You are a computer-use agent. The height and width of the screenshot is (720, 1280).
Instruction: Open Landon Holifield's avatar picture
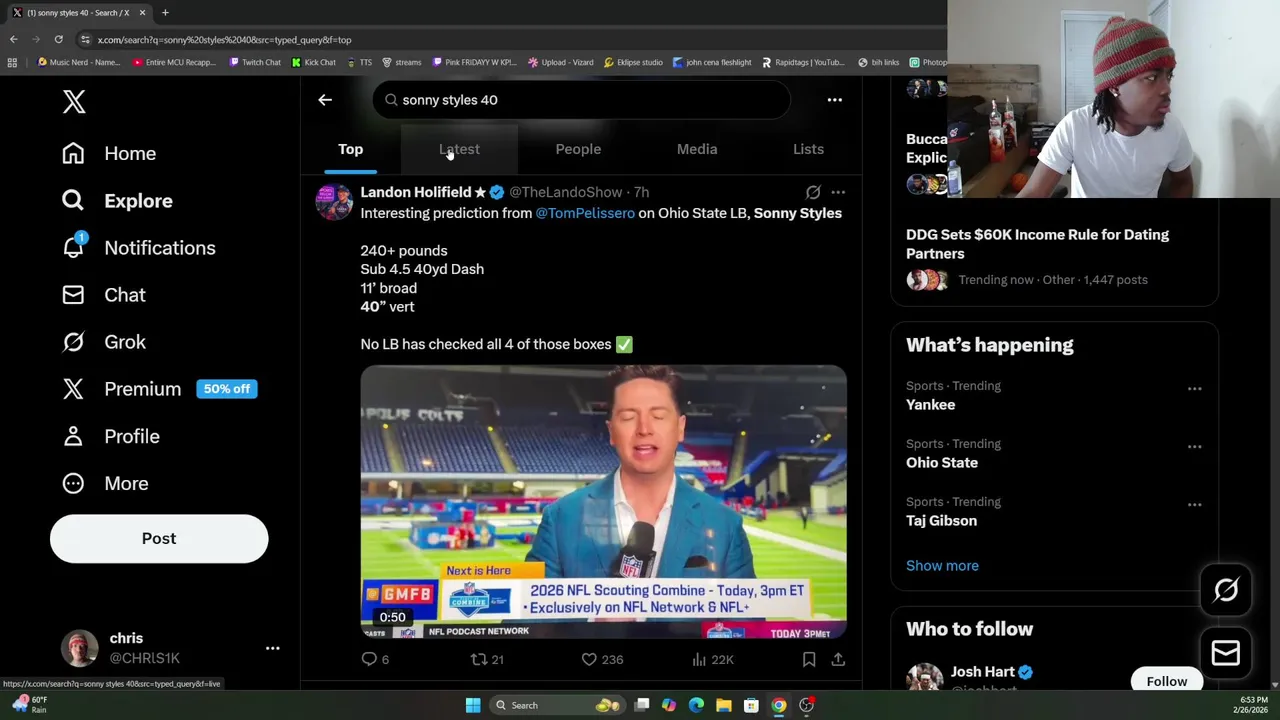(334, 202)
